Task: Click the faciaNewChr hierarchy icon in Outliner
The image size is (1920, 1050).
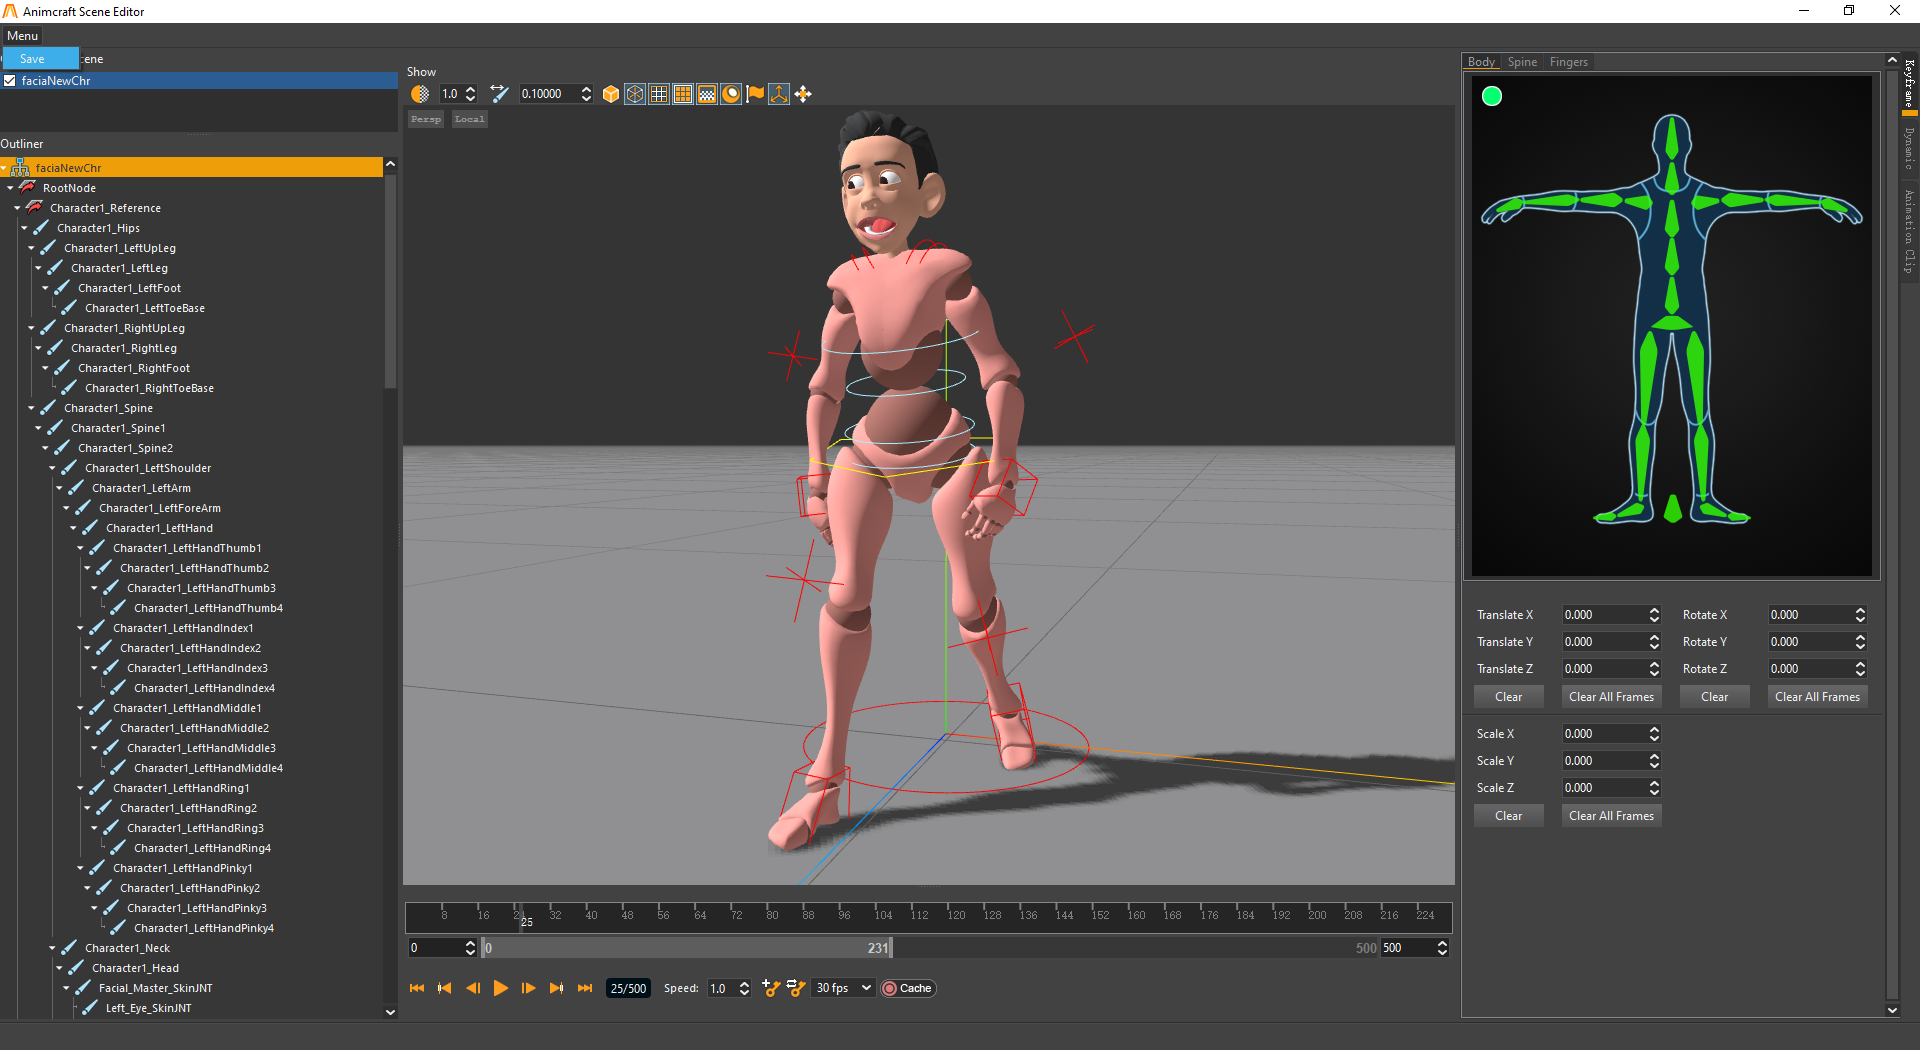Action: coord(20,168)
